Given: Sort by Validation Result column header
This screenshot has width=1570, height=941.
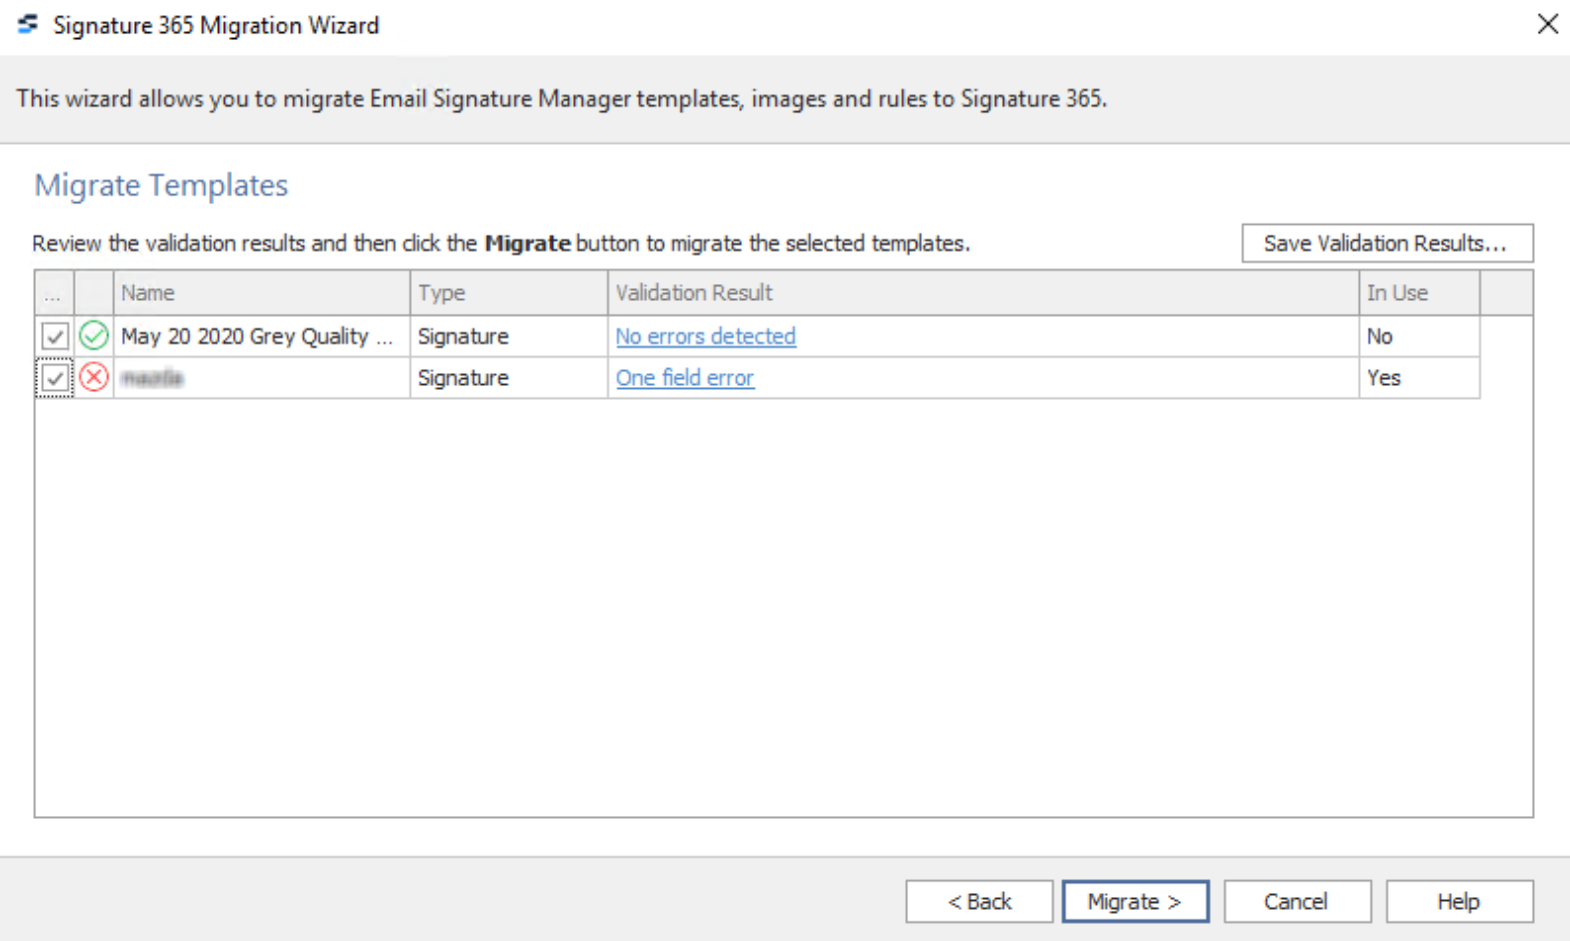Looking at the screenshot, I should [983, 293].
